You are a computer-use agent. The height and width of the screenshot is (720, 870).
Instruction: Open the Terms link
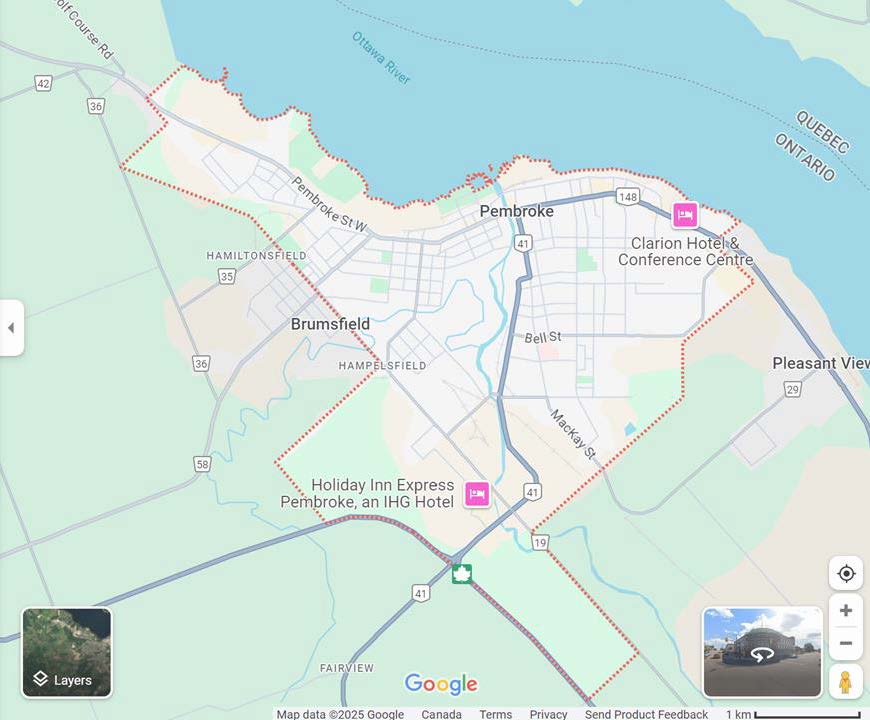point(495,714)
